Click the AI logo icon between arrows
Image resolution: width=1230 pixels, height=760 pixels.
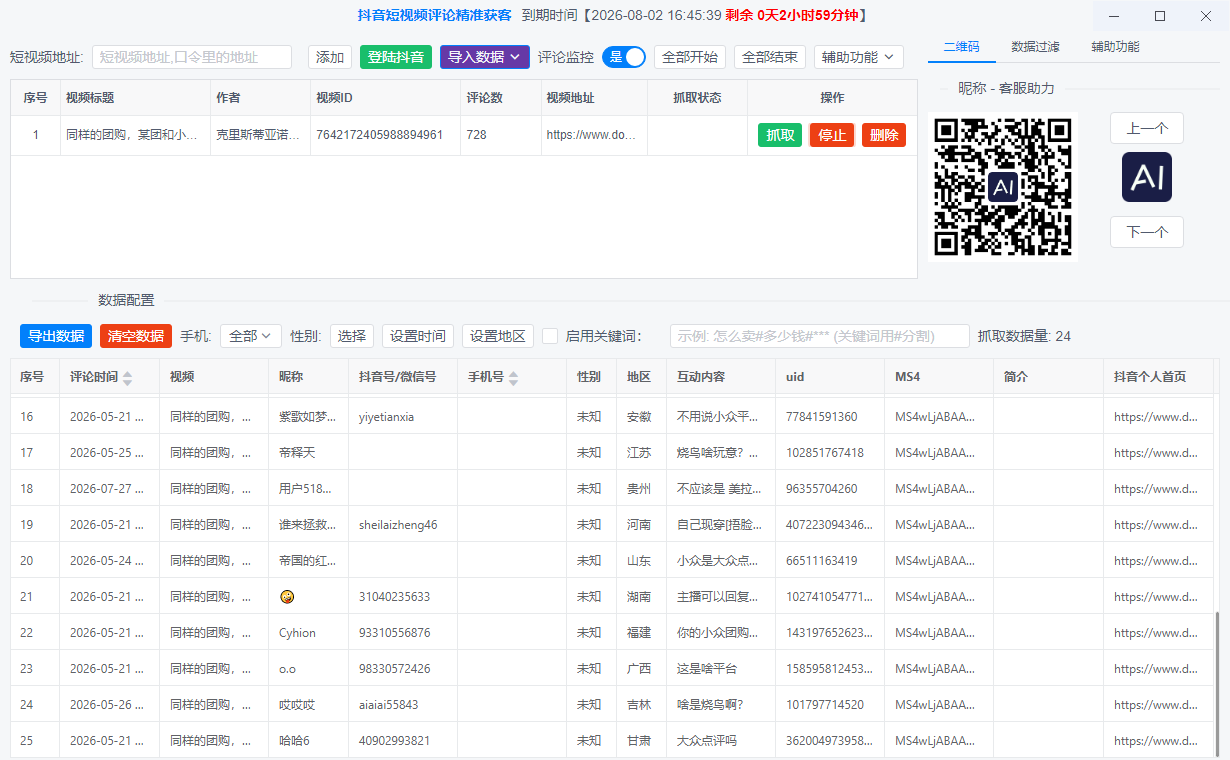[1147, 177]
